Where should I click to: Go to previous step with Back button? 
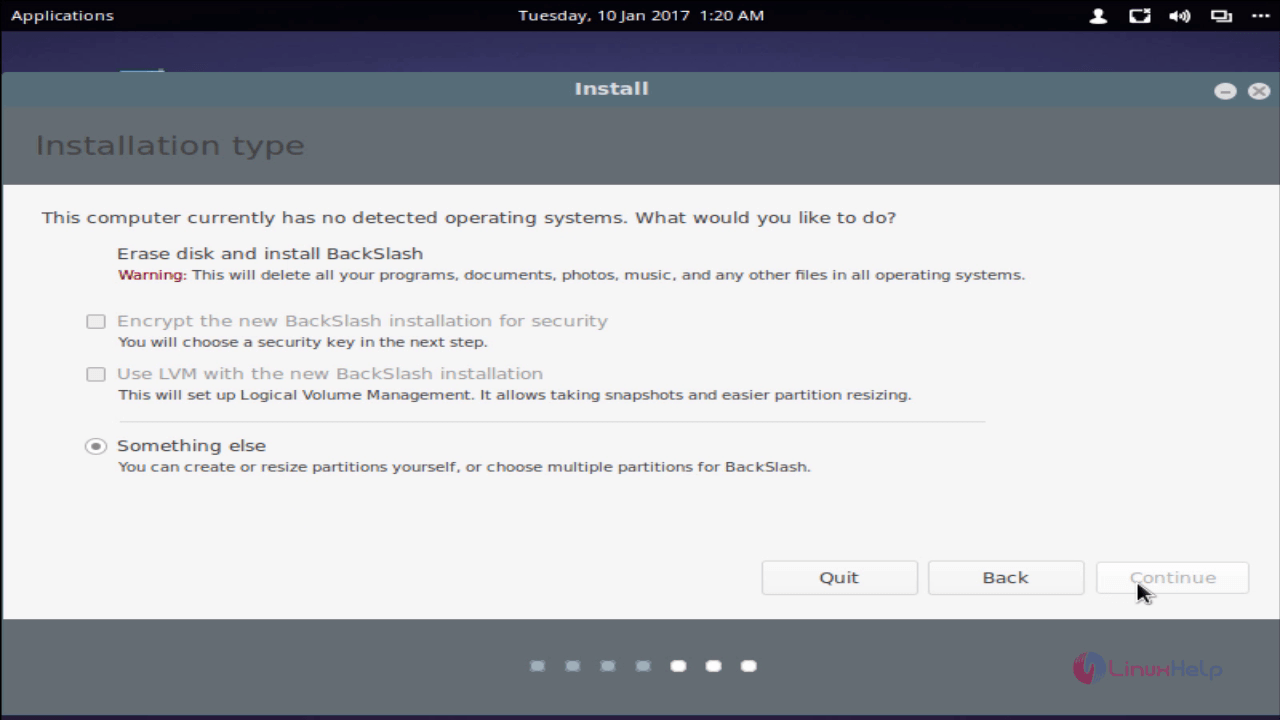[x=1005, y=578]
